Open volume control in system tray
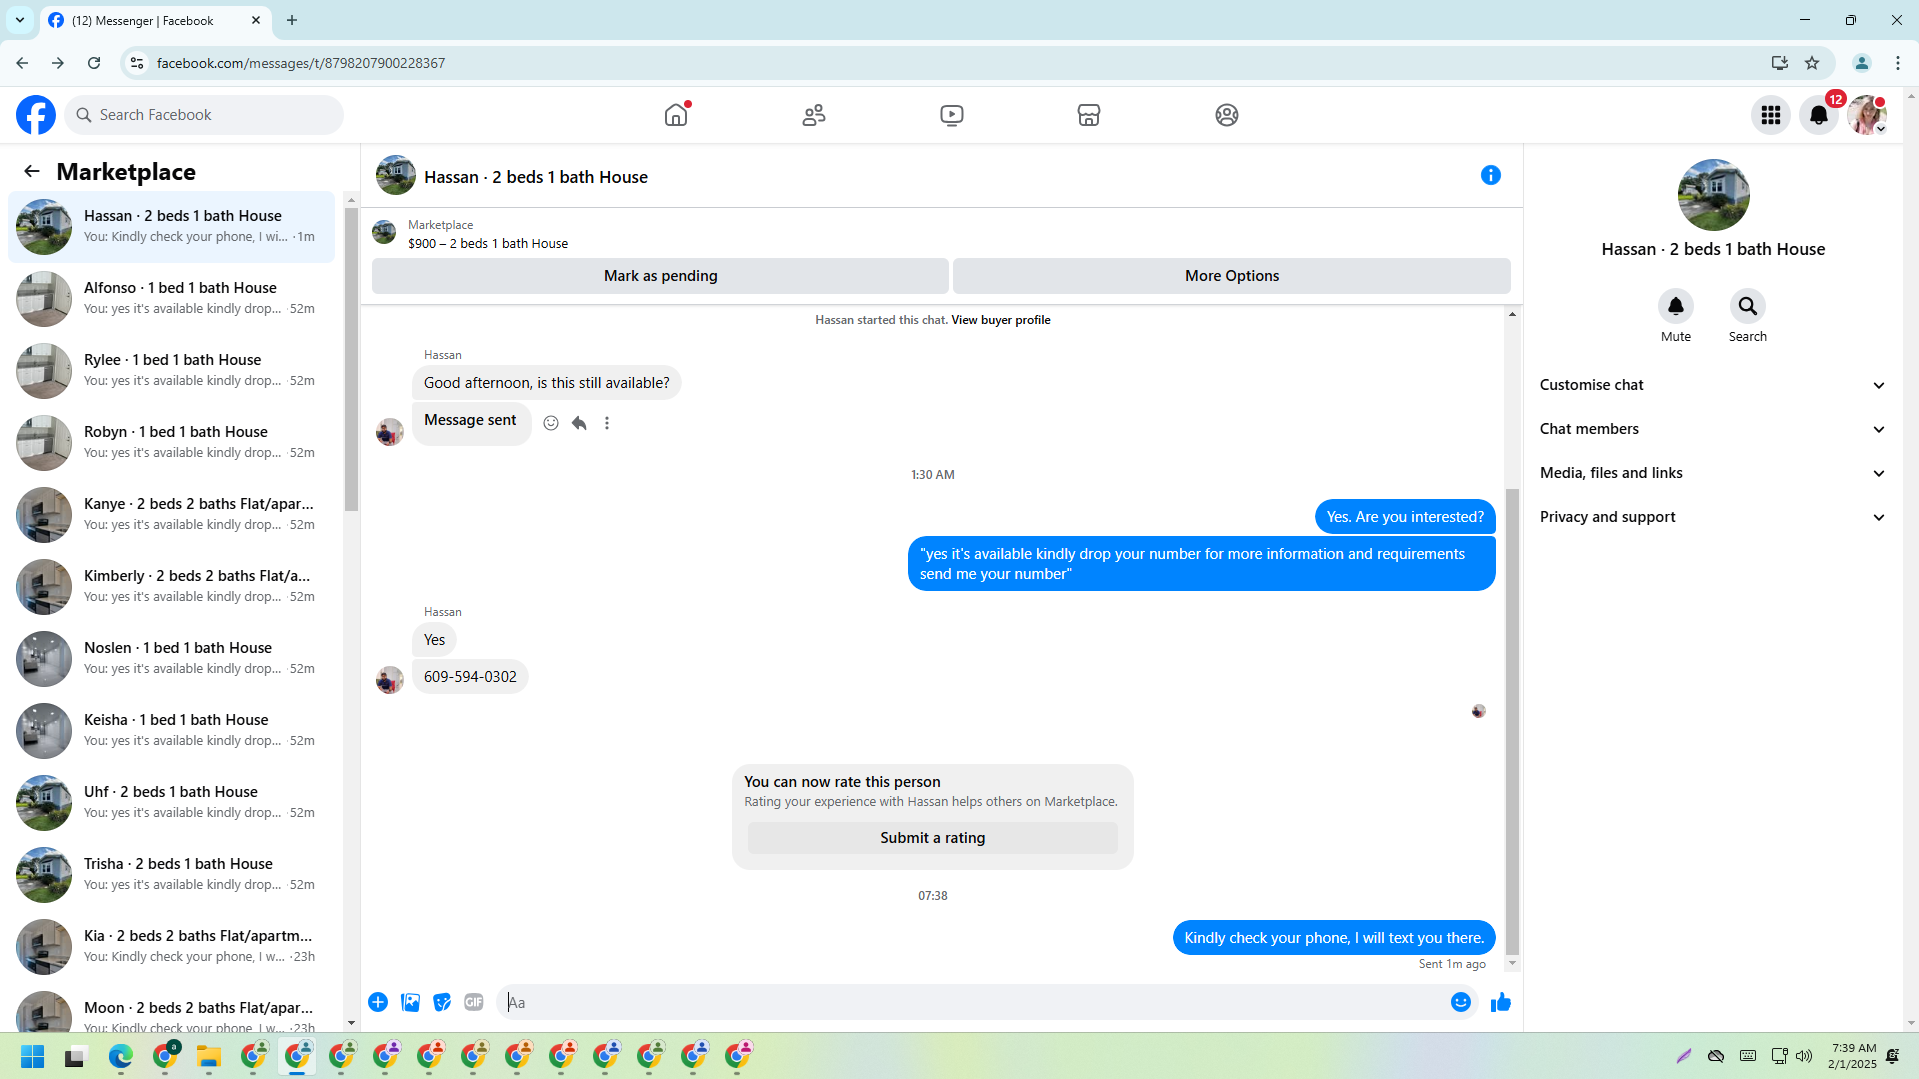 pos(1804,1056)
